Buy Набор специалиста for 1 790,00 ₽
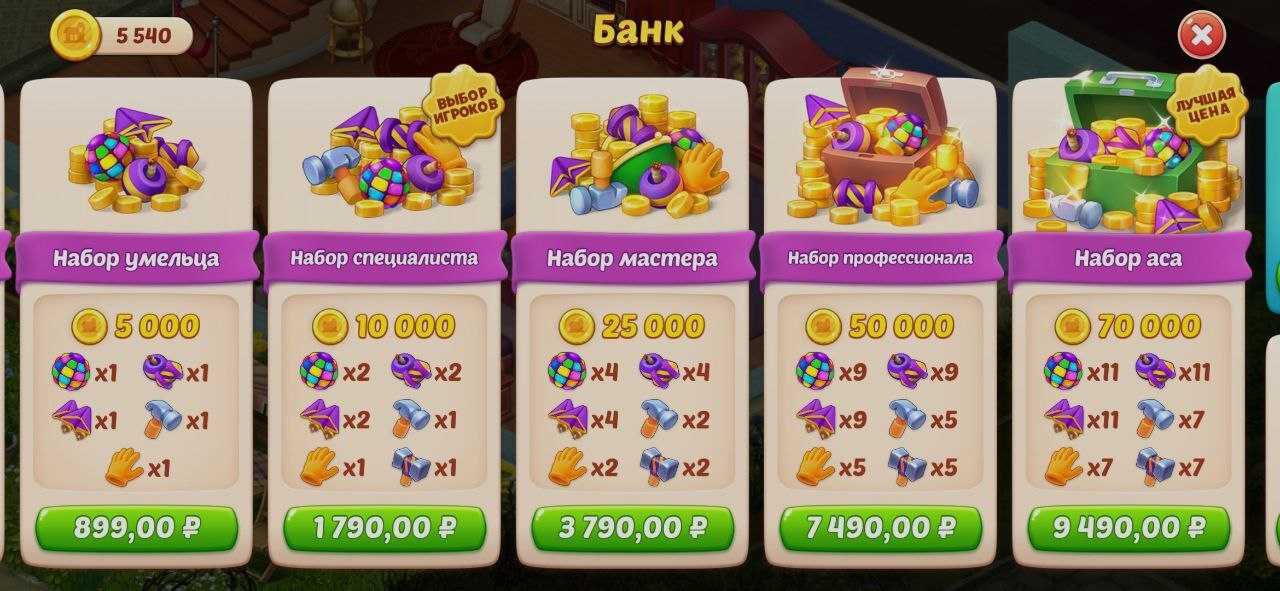This screenshot has width=1280, height=591. point(384,528)
